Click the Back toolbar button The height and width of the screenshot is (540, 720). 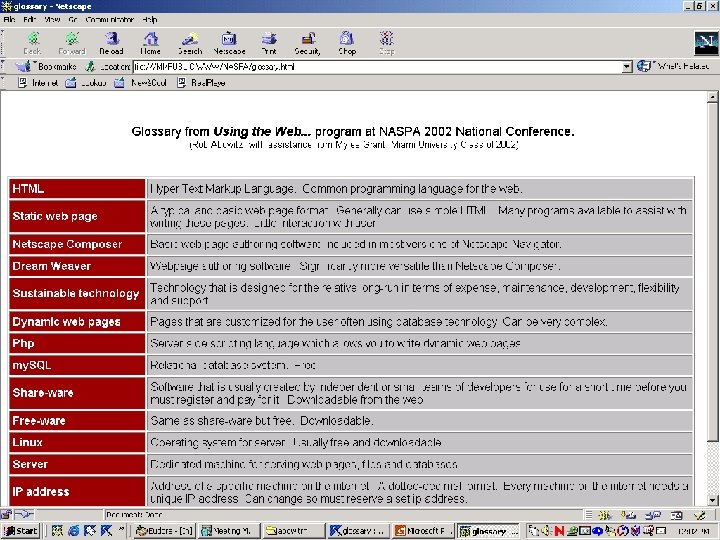(x=32, y=44)
